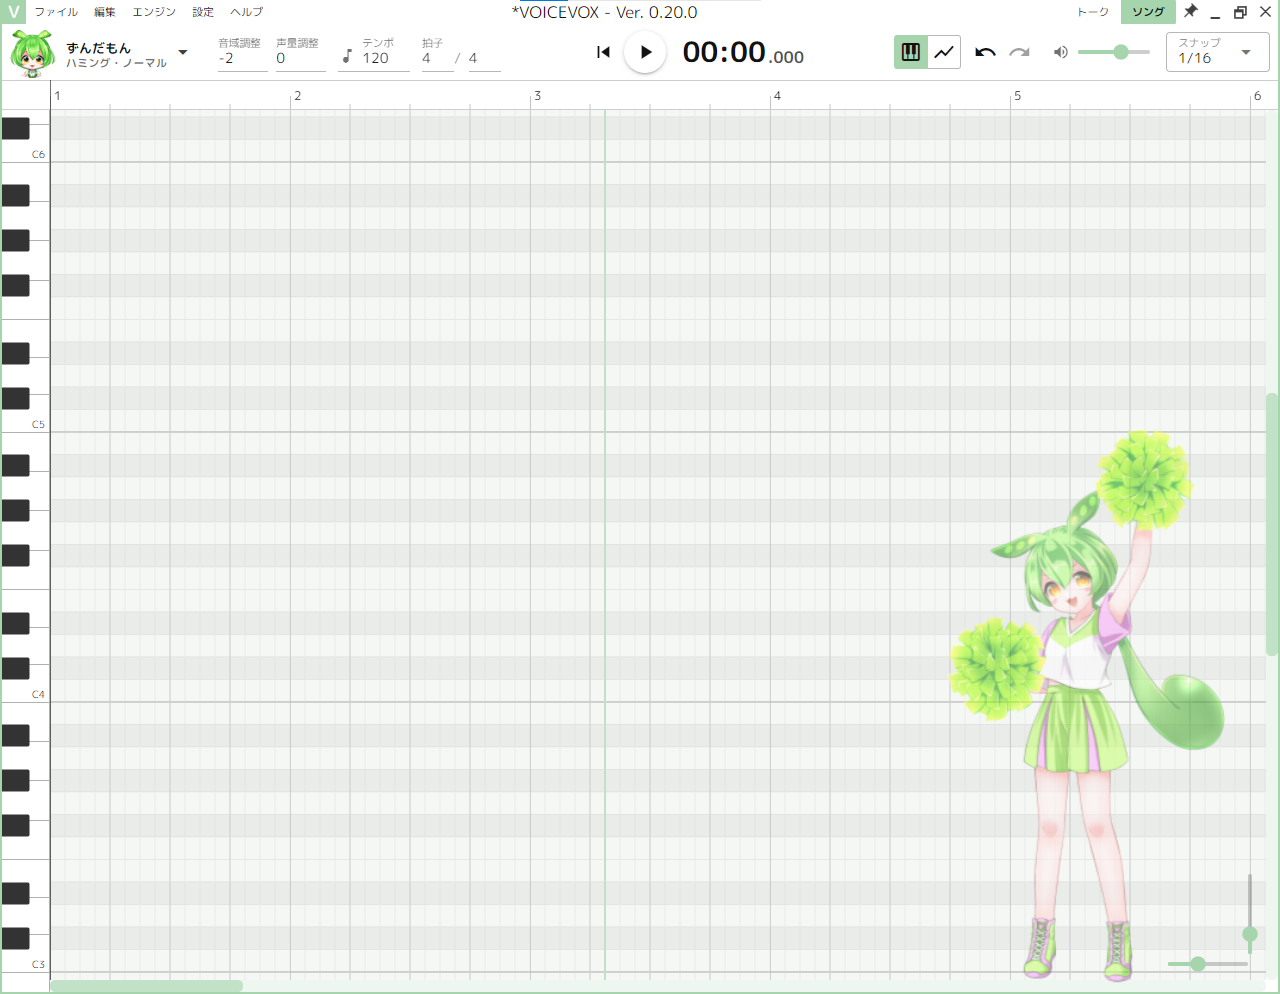Screen dimensions: 1280x994
Task: Click measure 1 on the ruler
Action: 57,96
